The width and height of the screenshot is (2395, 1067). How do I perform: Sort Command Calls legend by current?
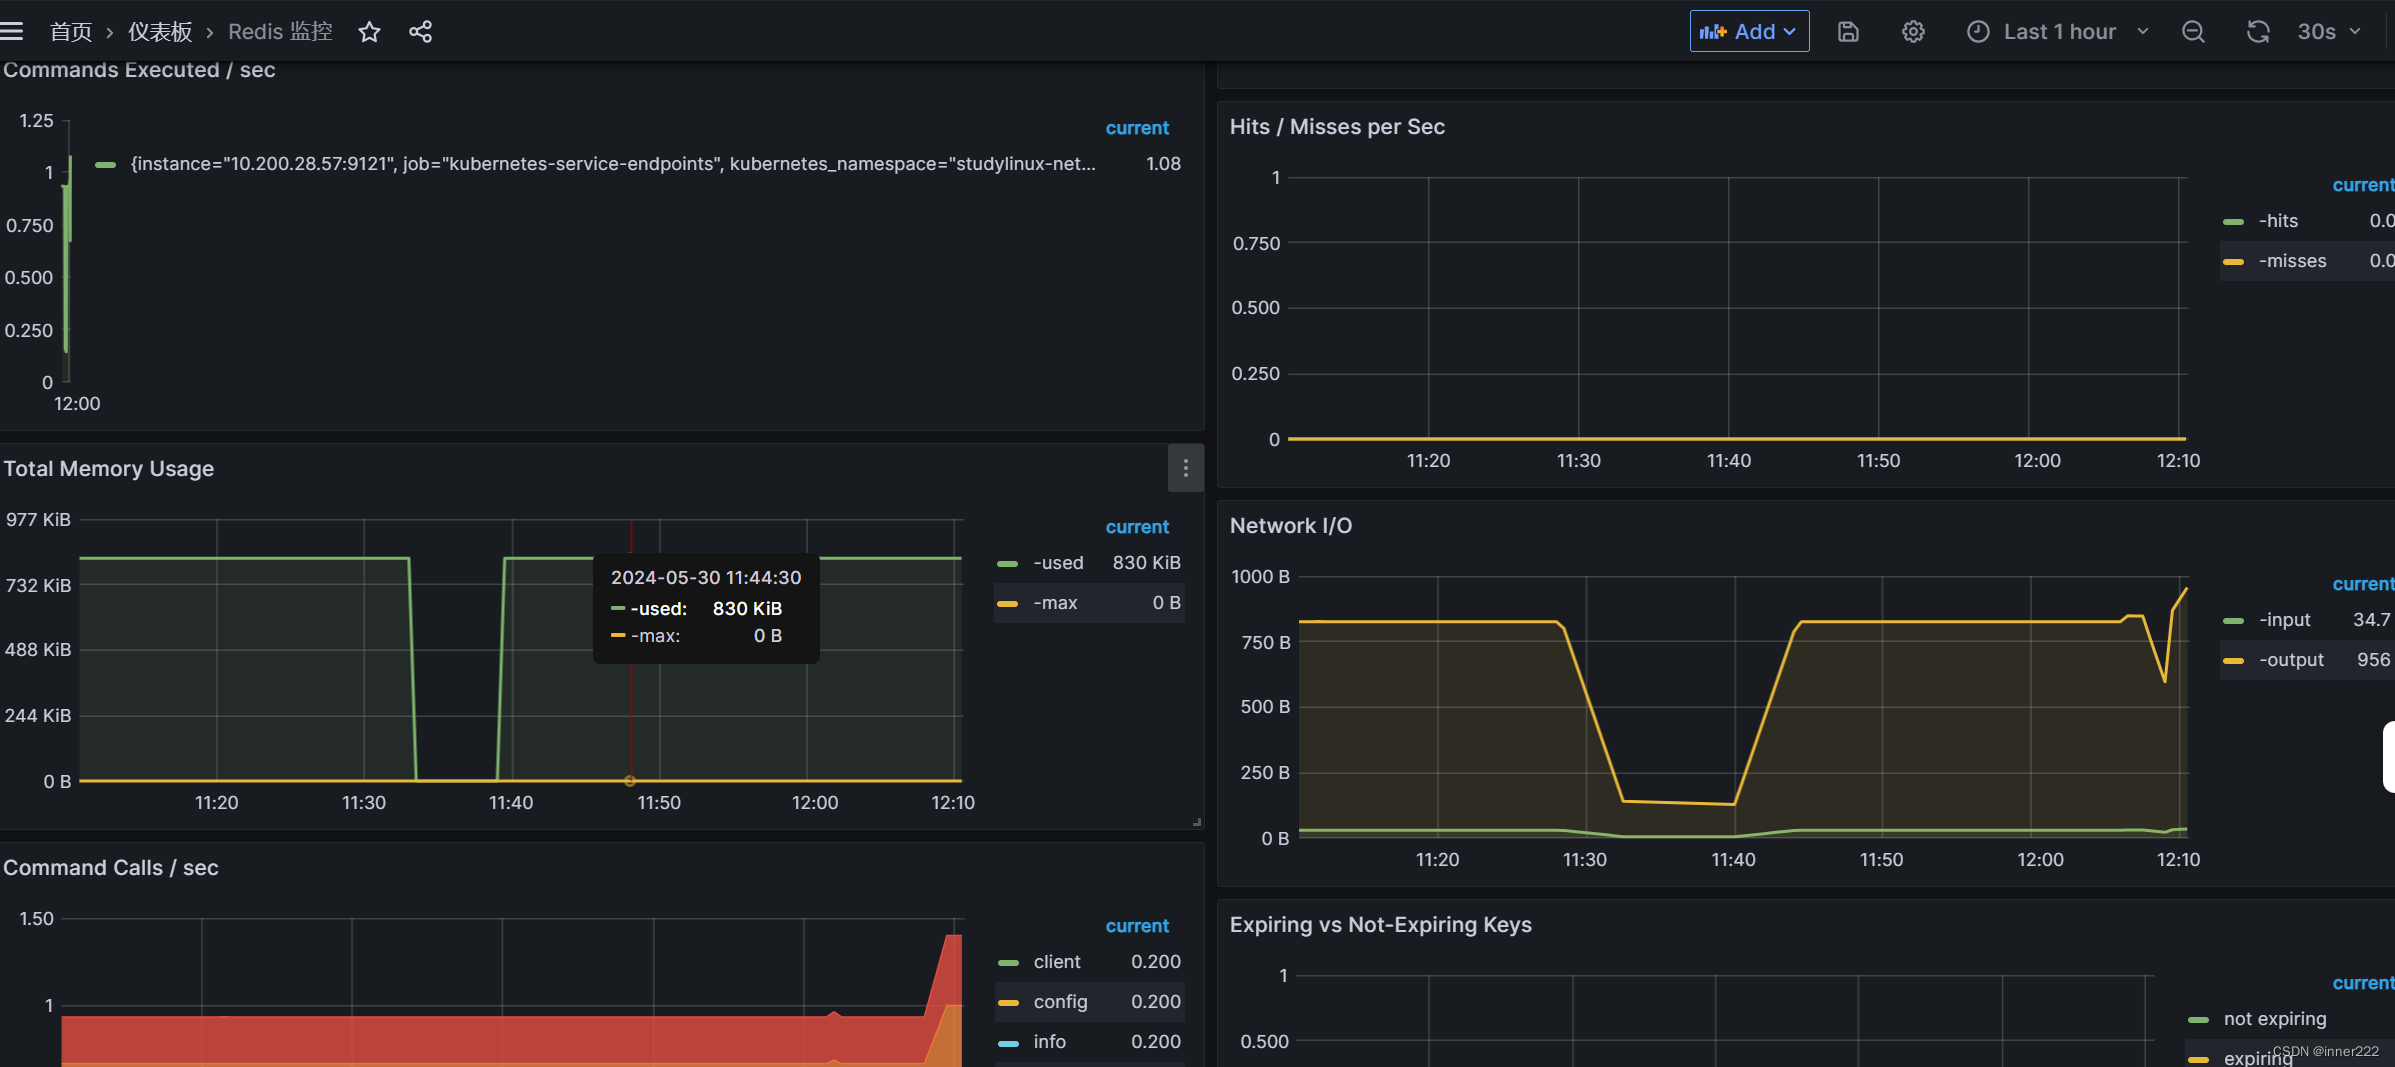[1137, 926]
